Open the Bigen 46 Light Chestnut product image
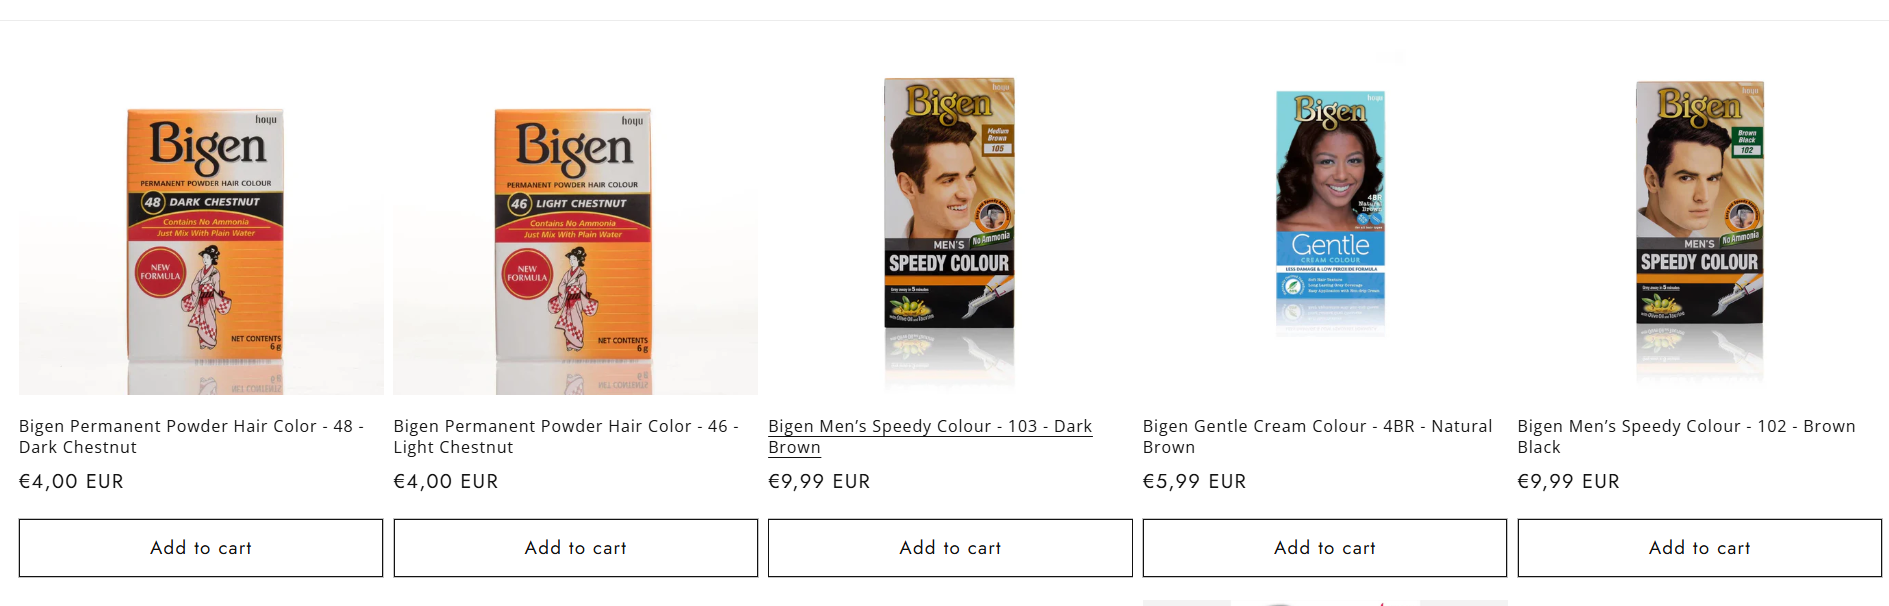1889x606 pixels. [x=573, y=235]
